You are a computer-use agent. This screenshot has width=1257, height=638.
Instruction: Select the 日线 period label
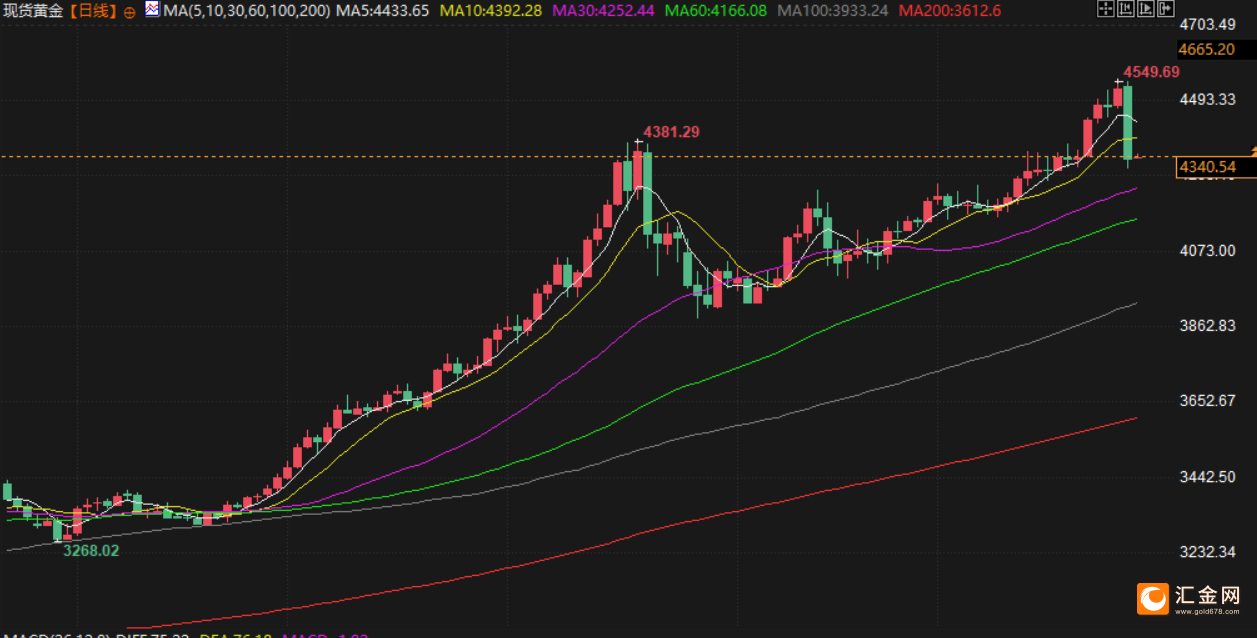tap(93, 11)
